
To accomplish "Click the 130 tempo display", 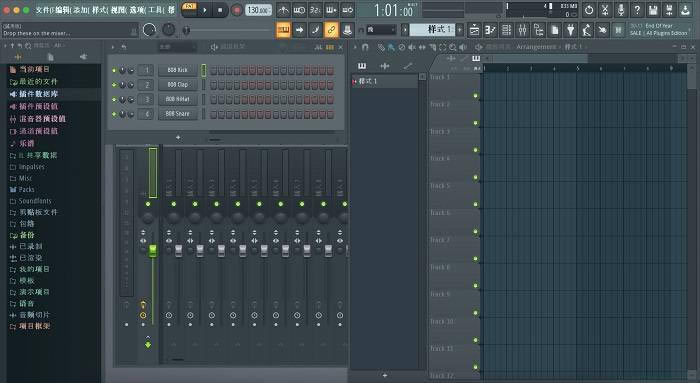I will [258, 10].
